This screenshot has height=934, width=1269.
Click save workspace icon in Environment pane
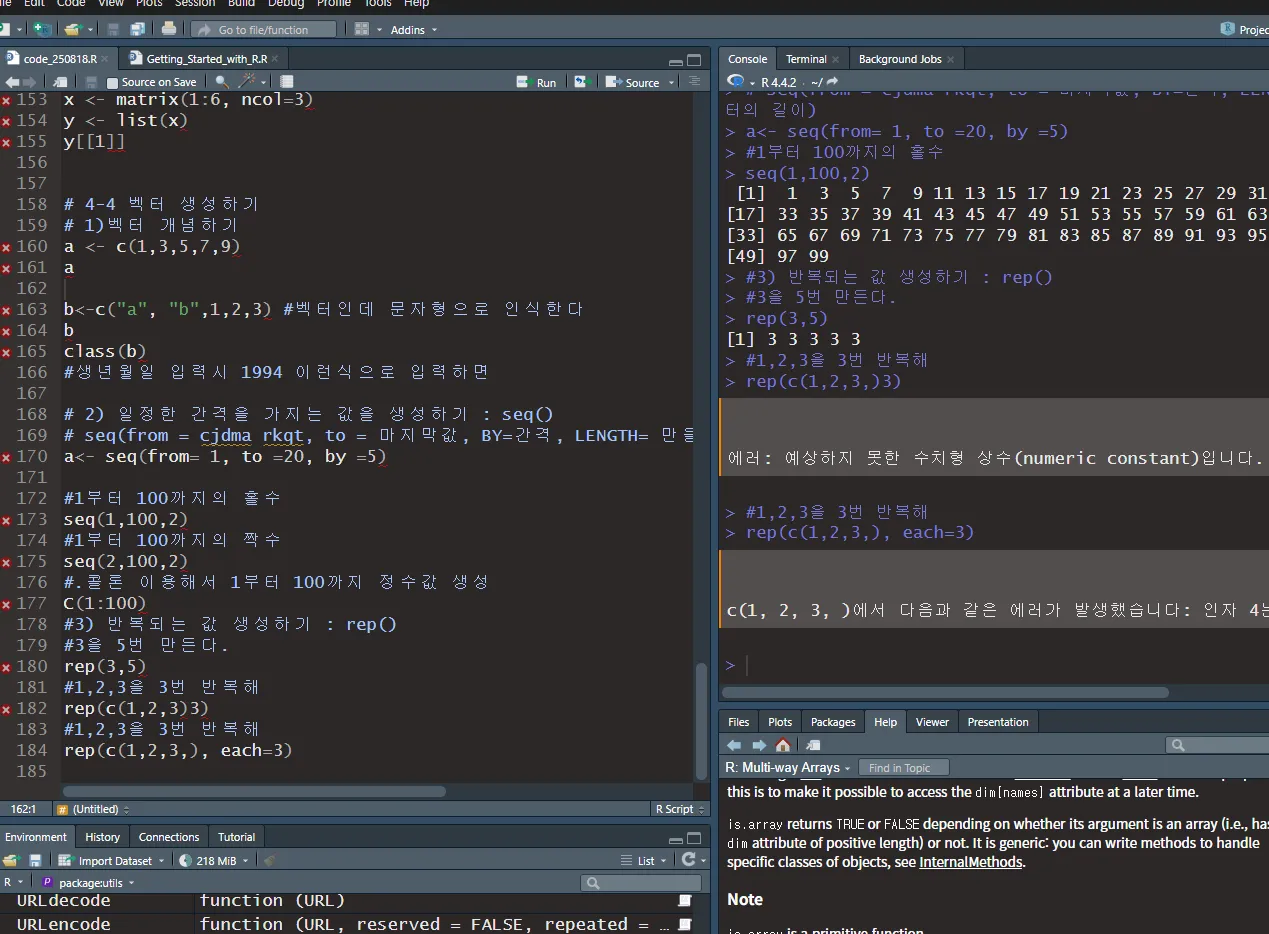(x=35, y=860)
